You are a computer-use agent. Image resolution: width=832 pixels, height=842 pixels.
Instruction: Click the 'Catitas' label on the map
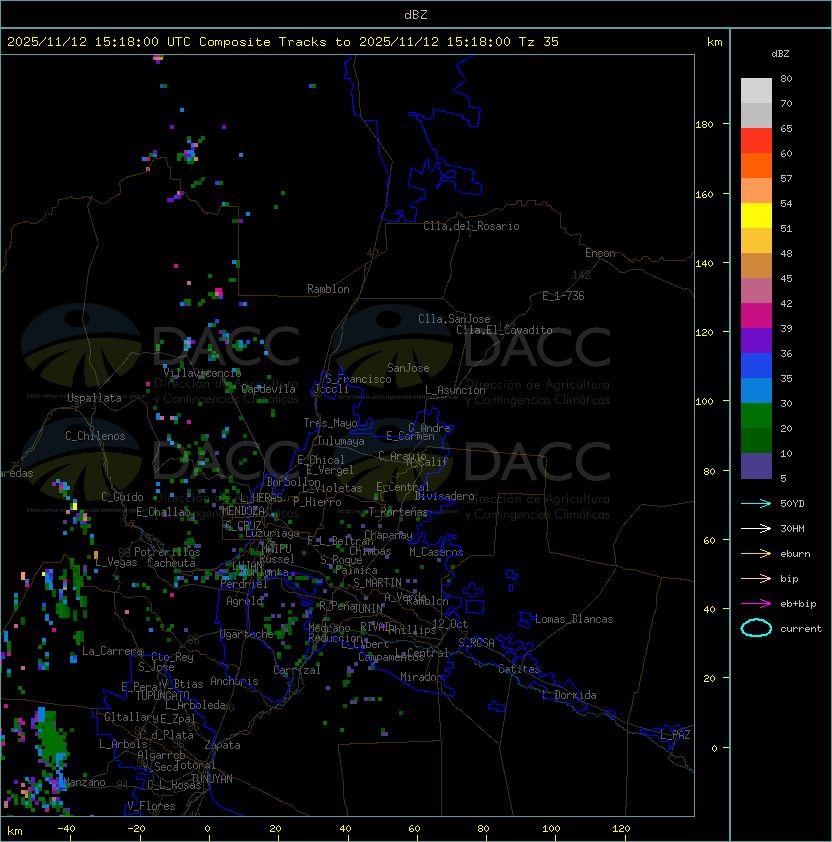tap(519, 669)
